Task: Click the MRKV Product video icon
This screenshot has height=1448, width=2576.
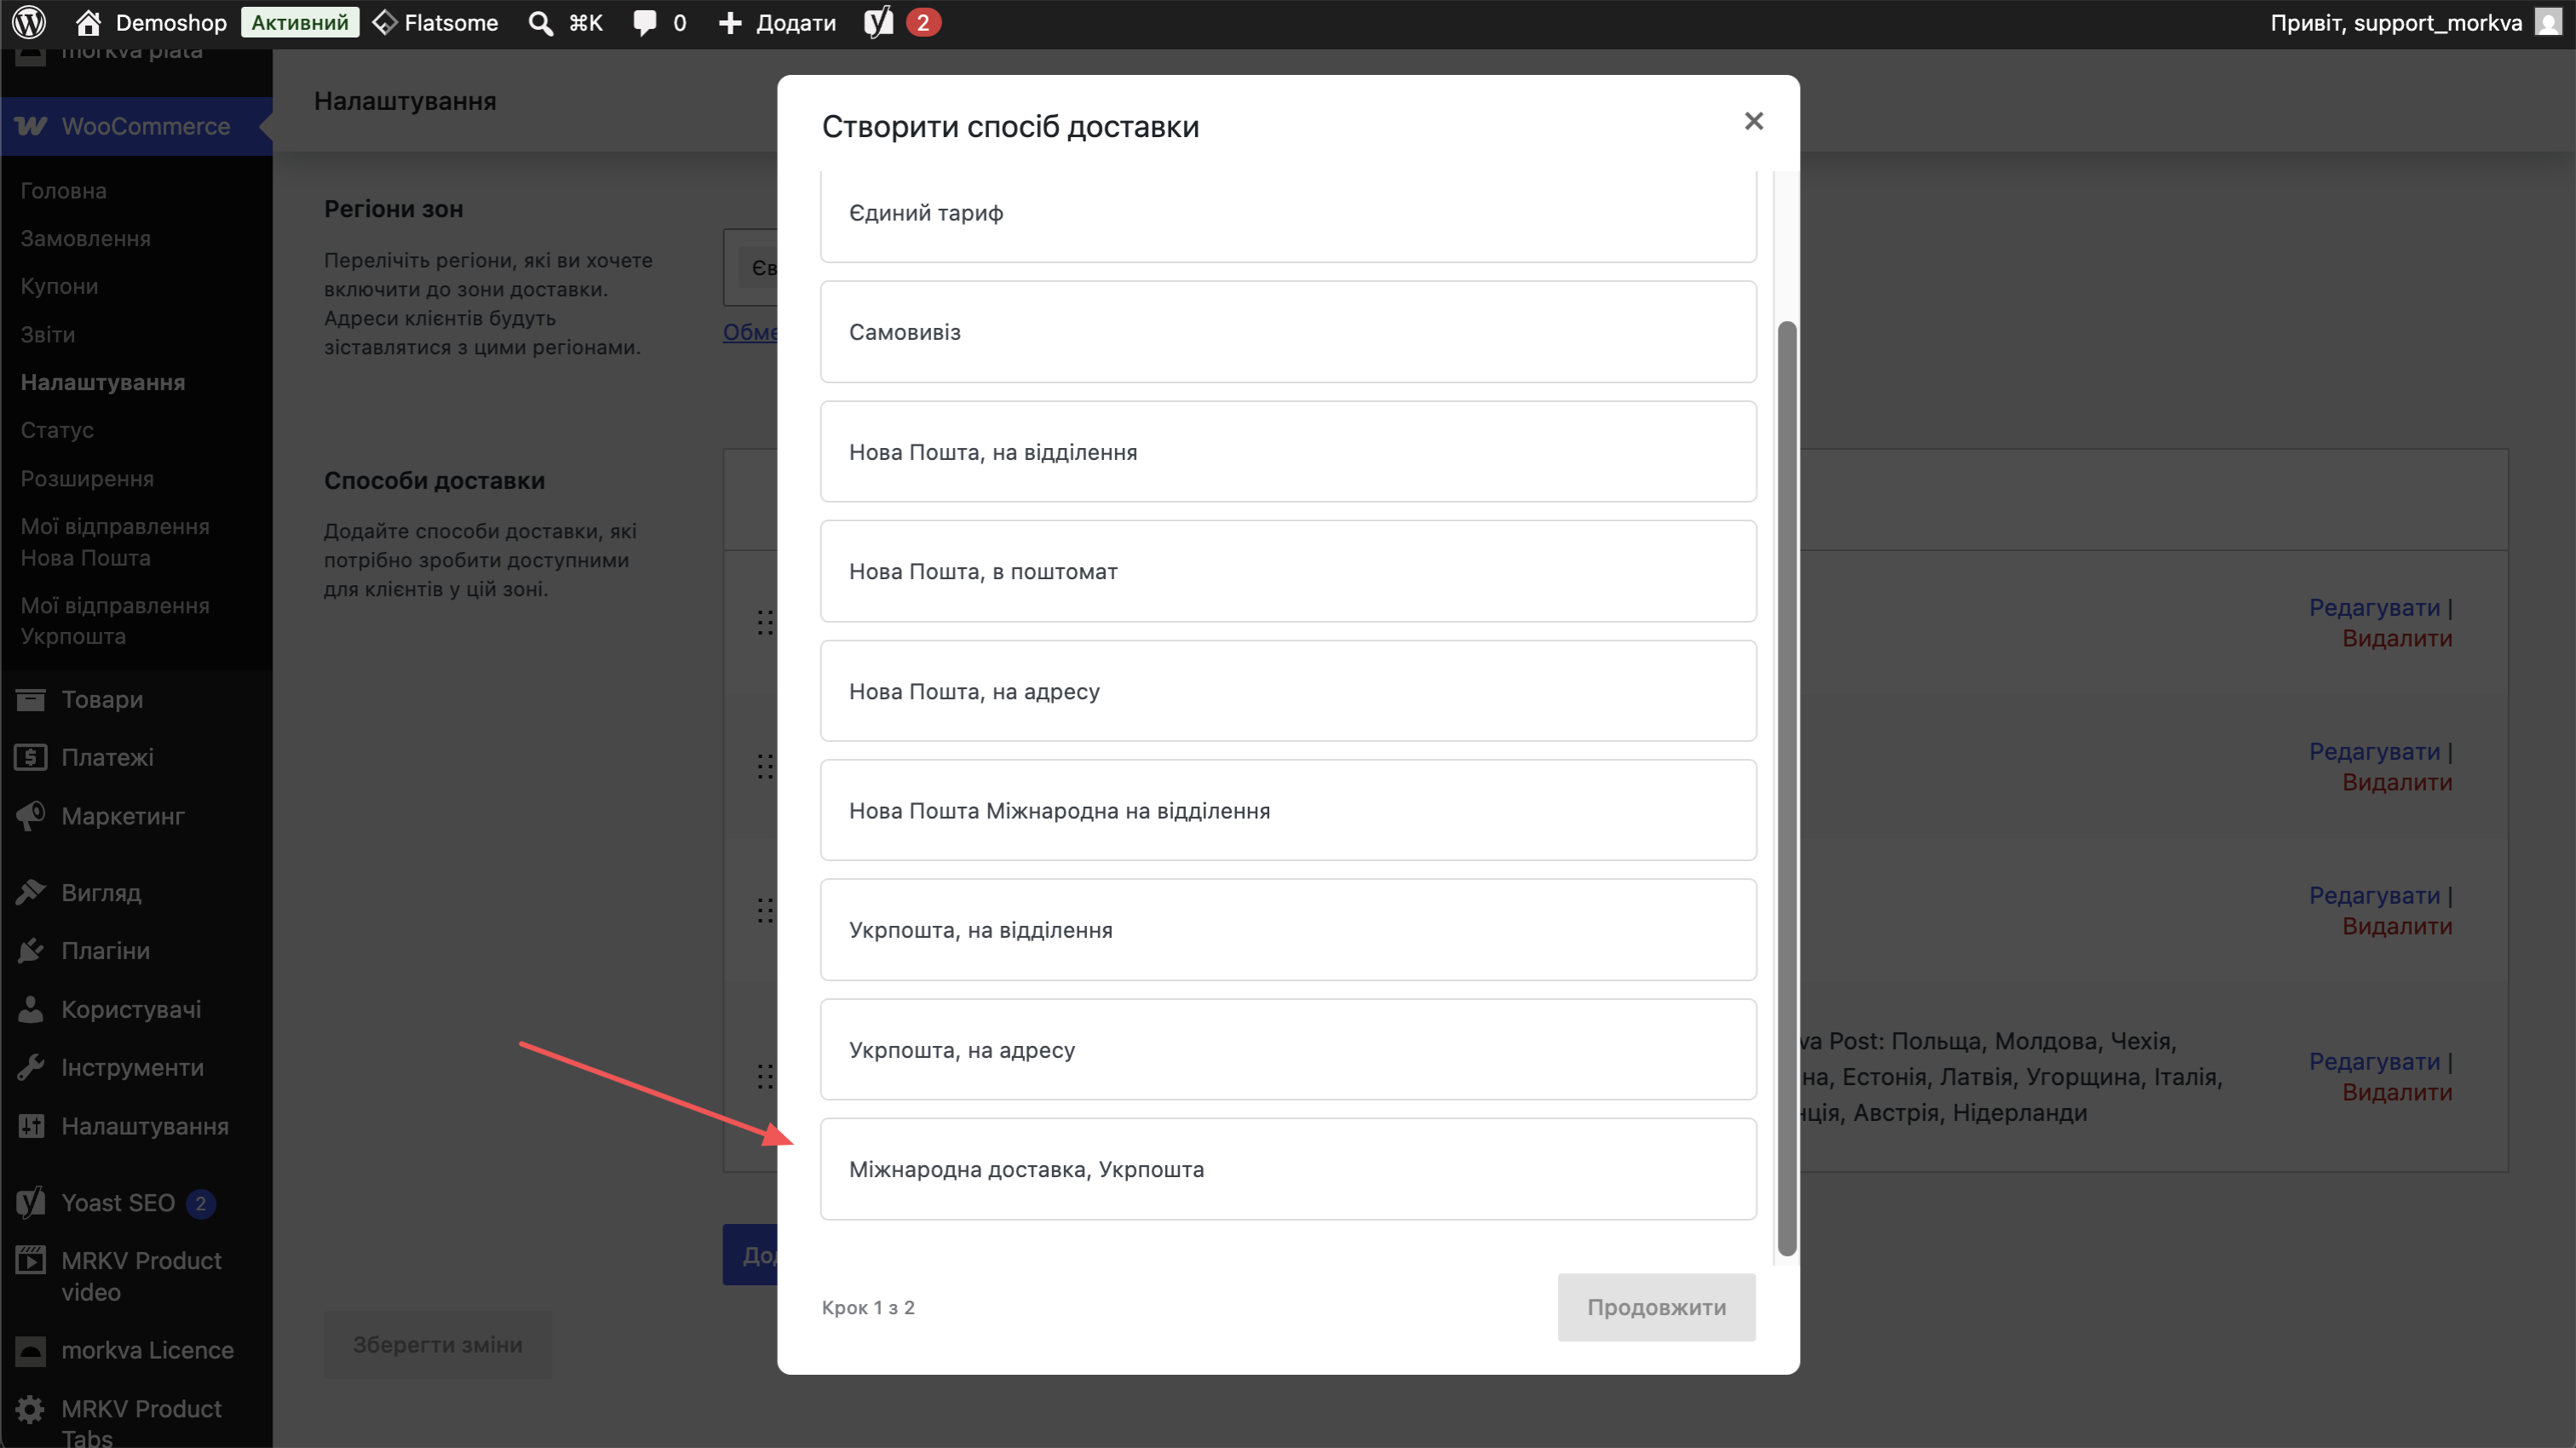Action: 31,1260
